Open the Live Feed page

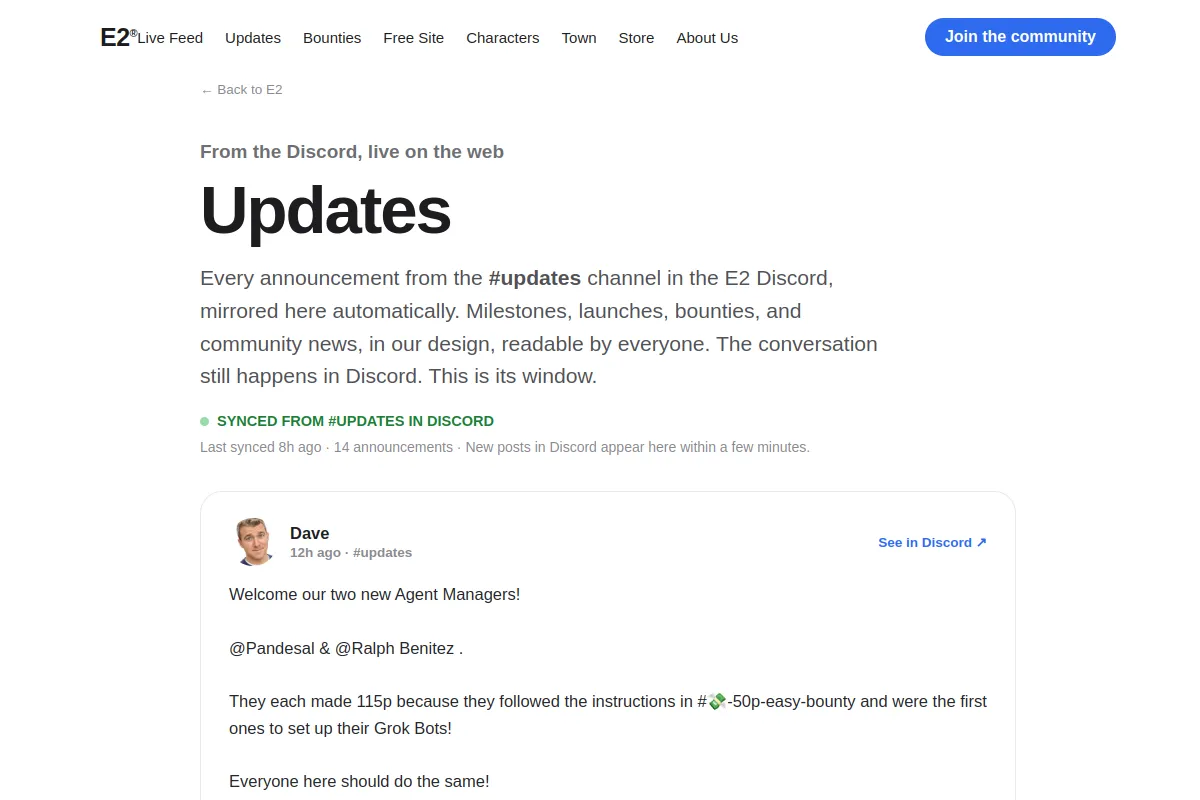point(170,38)
